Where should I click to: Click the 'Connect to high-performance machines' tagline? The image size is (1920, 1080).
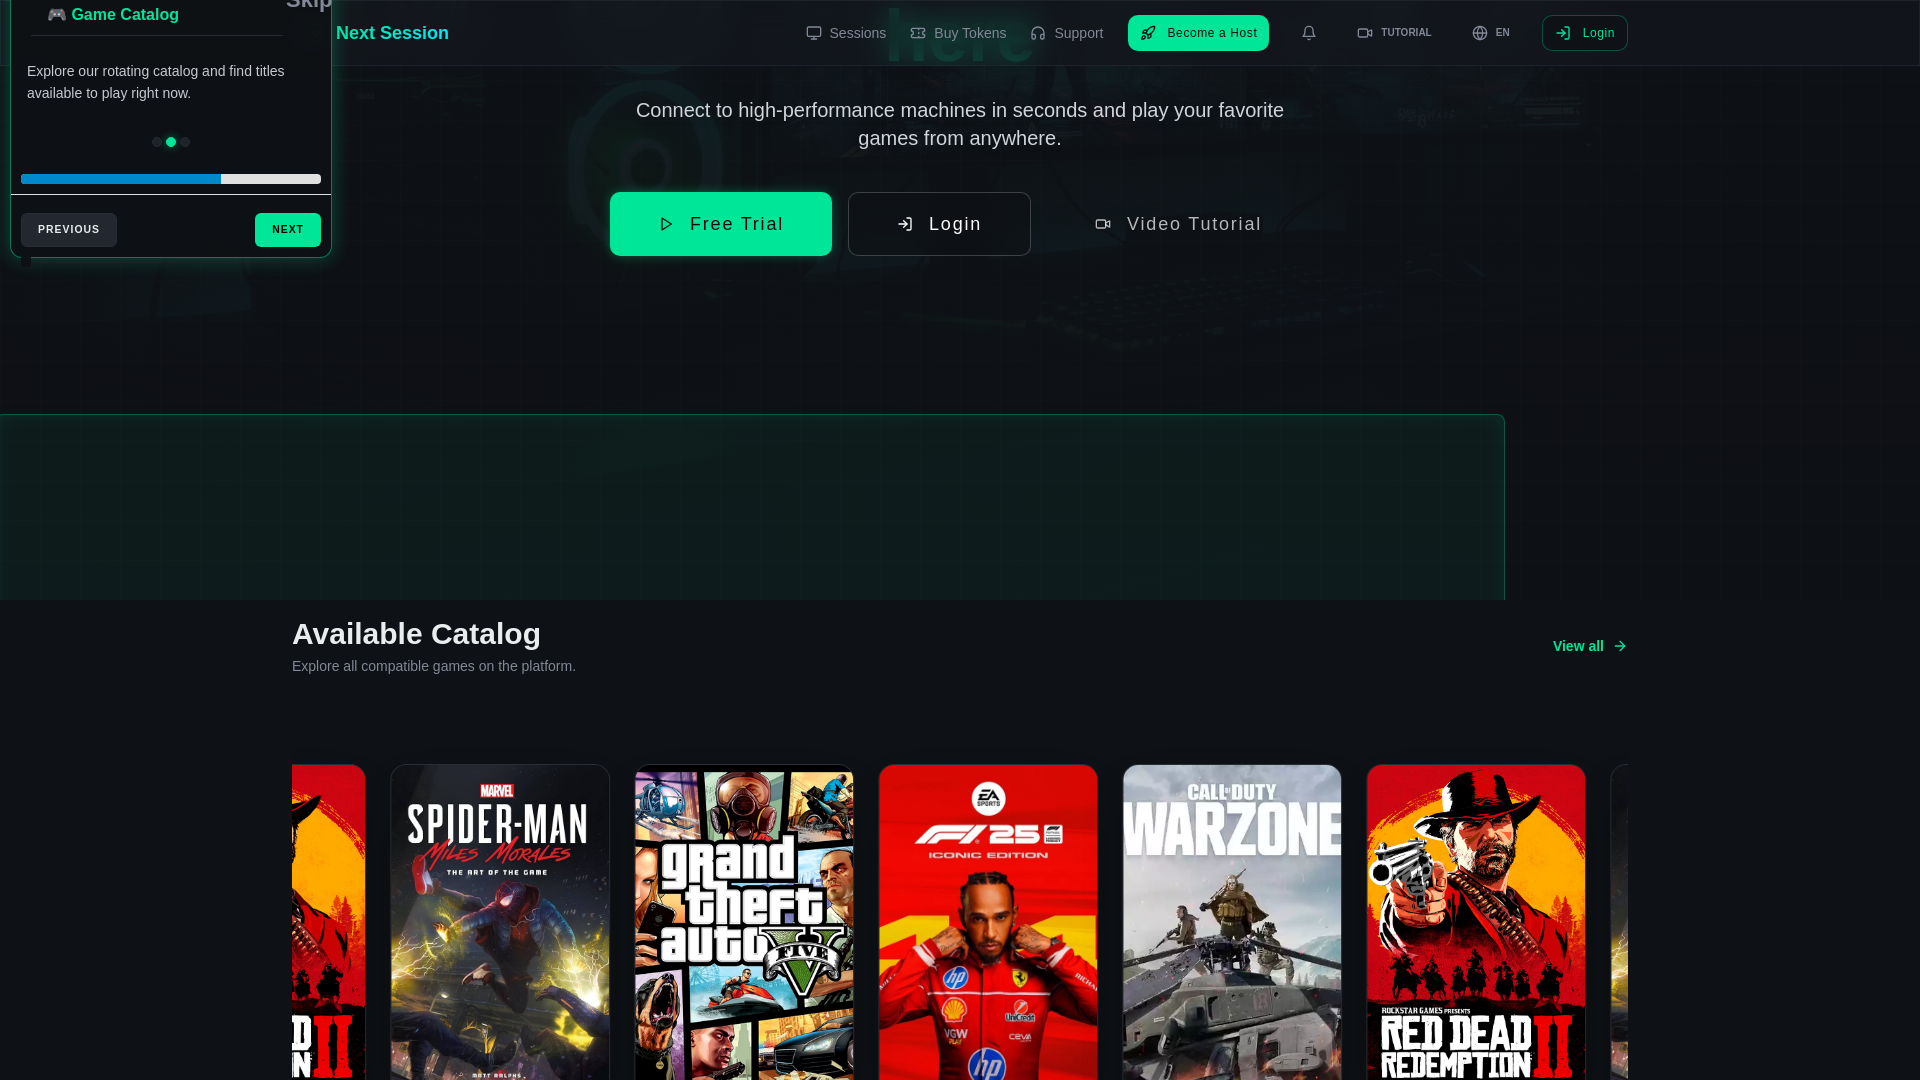[960, 124]
